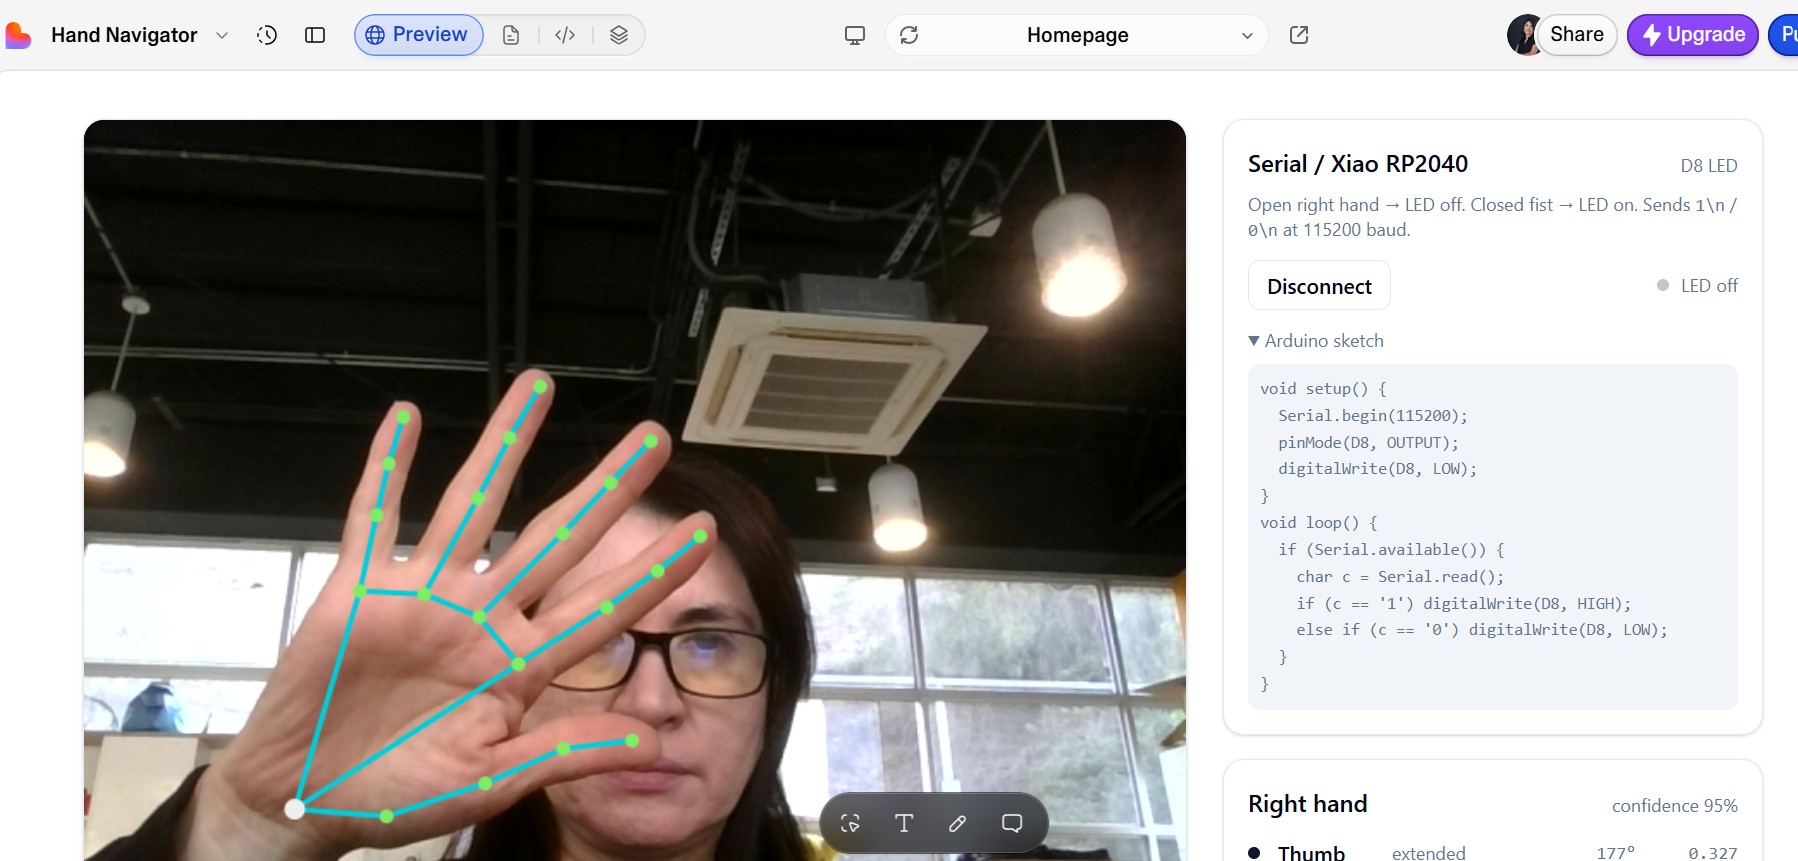1798x861 pixels.
Task: Open the layers stack icon
Action: 619,35
